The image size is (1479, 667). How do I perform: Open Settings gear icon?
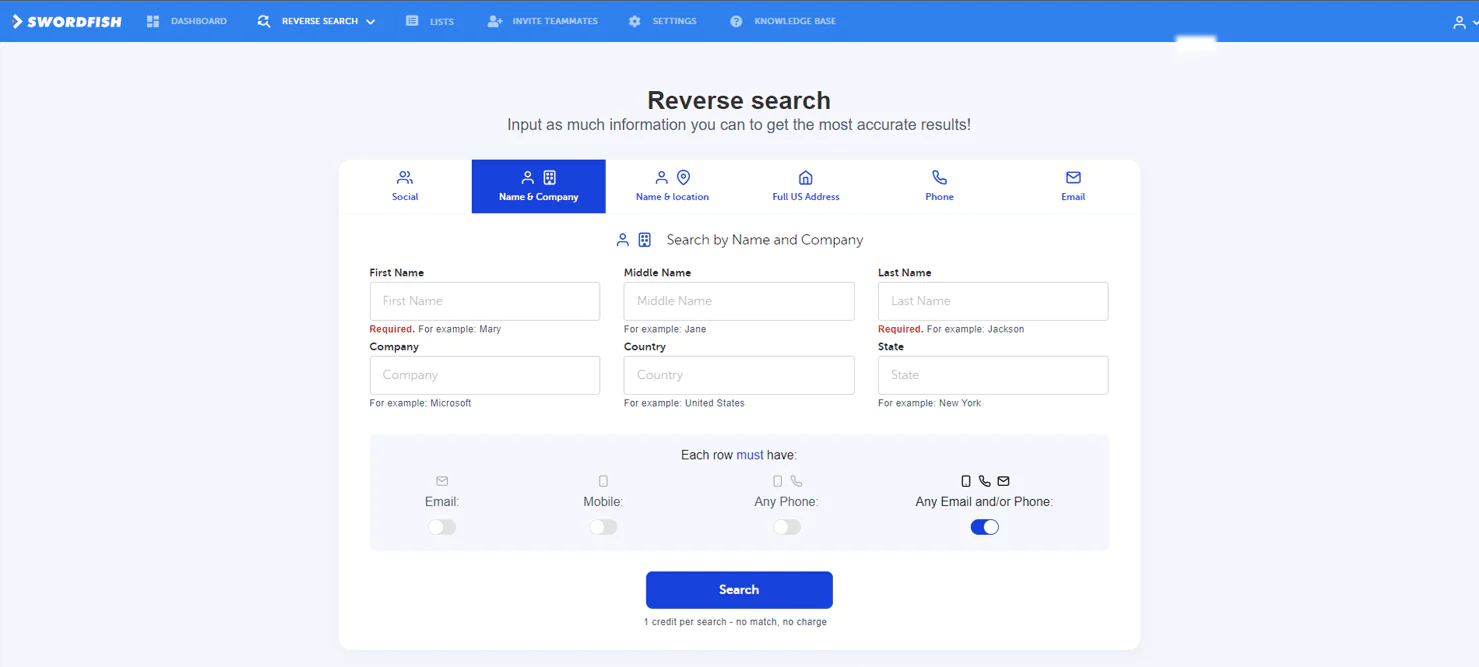(634, 21)
